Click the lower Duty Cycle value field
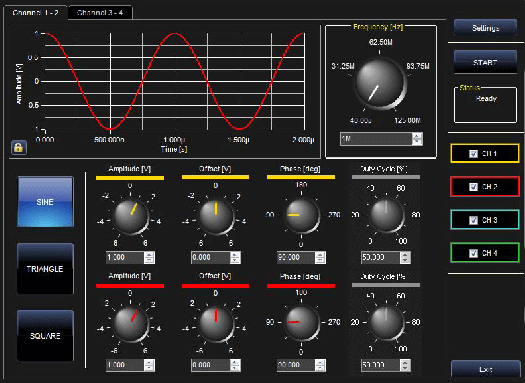Image resolution: width=525 pixels, height=383 pixels. click(x=380, y=365)
